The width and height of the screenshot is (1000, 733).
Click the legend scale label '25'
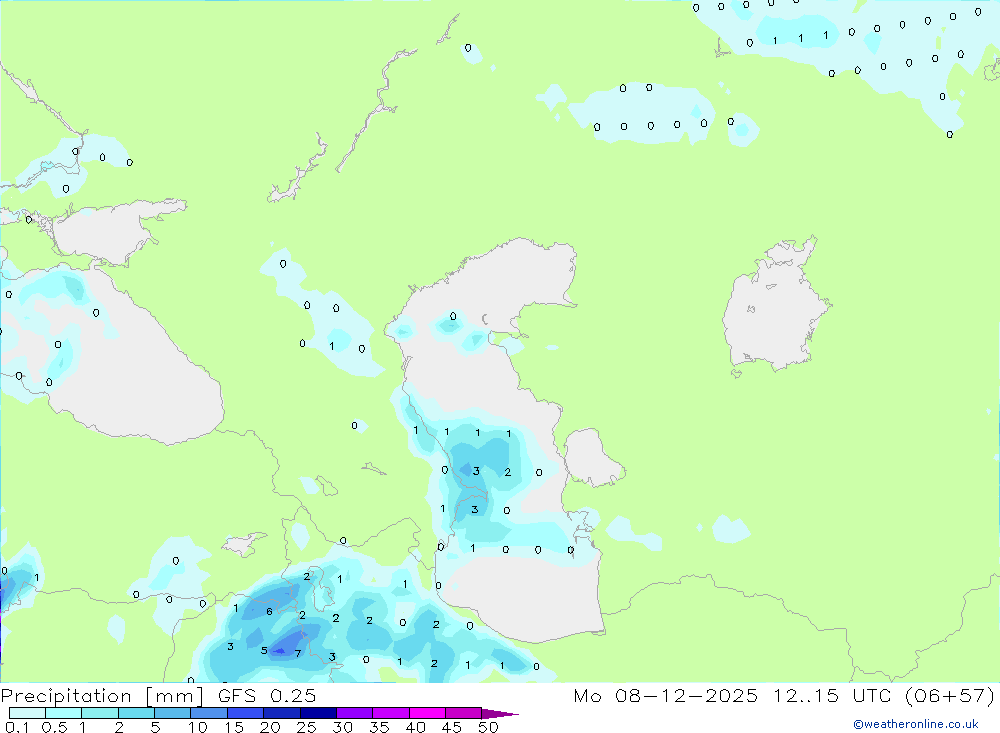[306, 727]
